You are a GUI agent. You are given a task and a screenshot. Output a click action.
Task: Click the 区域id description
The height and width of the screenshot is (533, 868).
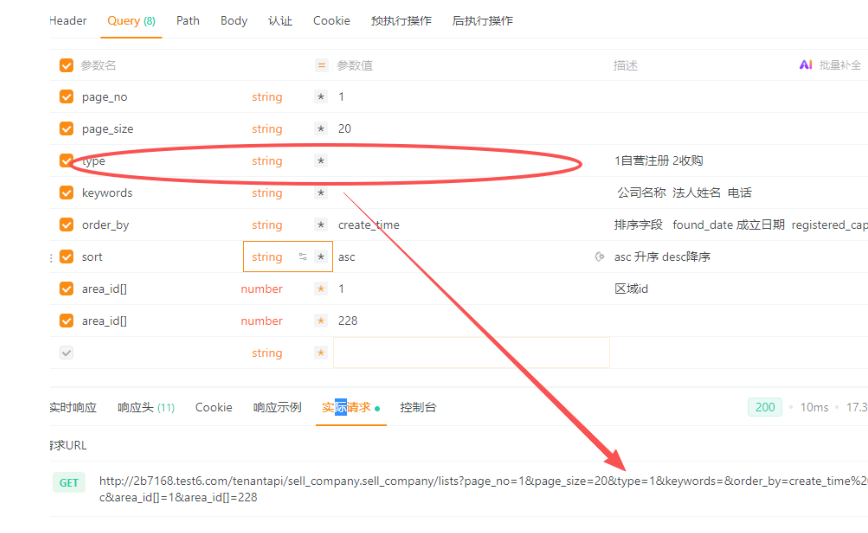pos(631,289)
